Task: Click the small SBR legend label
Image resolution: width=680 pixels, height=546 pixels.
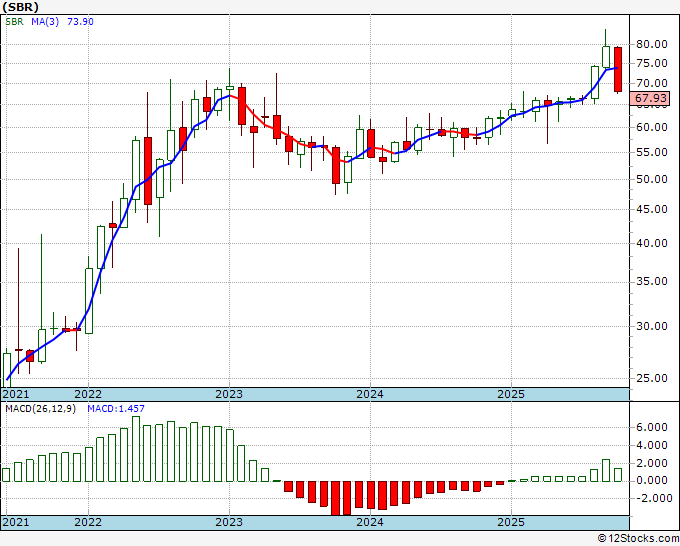Action: [x=13, y=21]
